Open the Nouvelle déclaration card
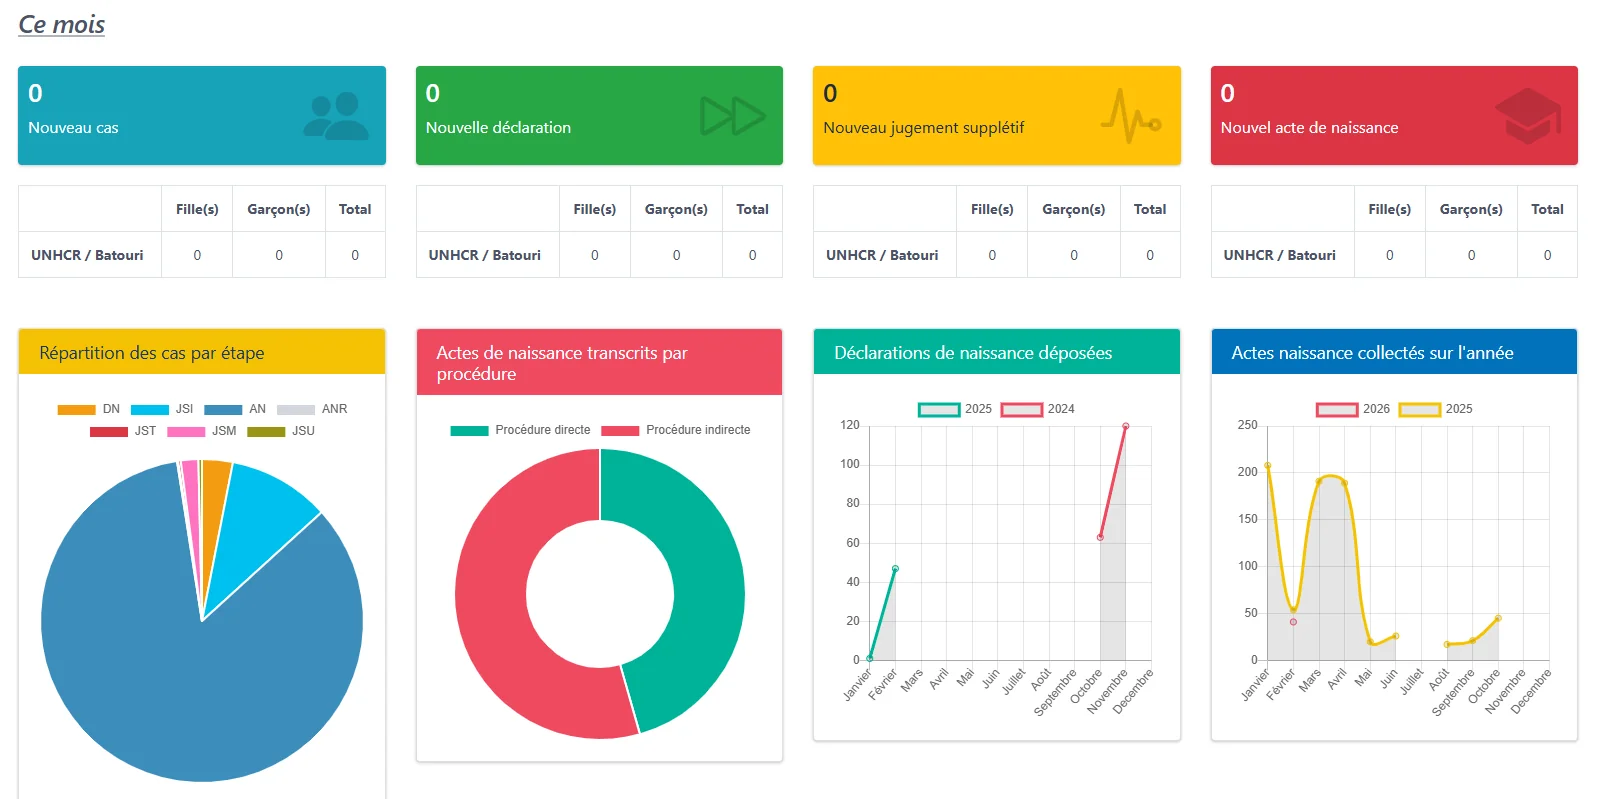The height and width of the screenshot is (799, 1598). point(599,116)
